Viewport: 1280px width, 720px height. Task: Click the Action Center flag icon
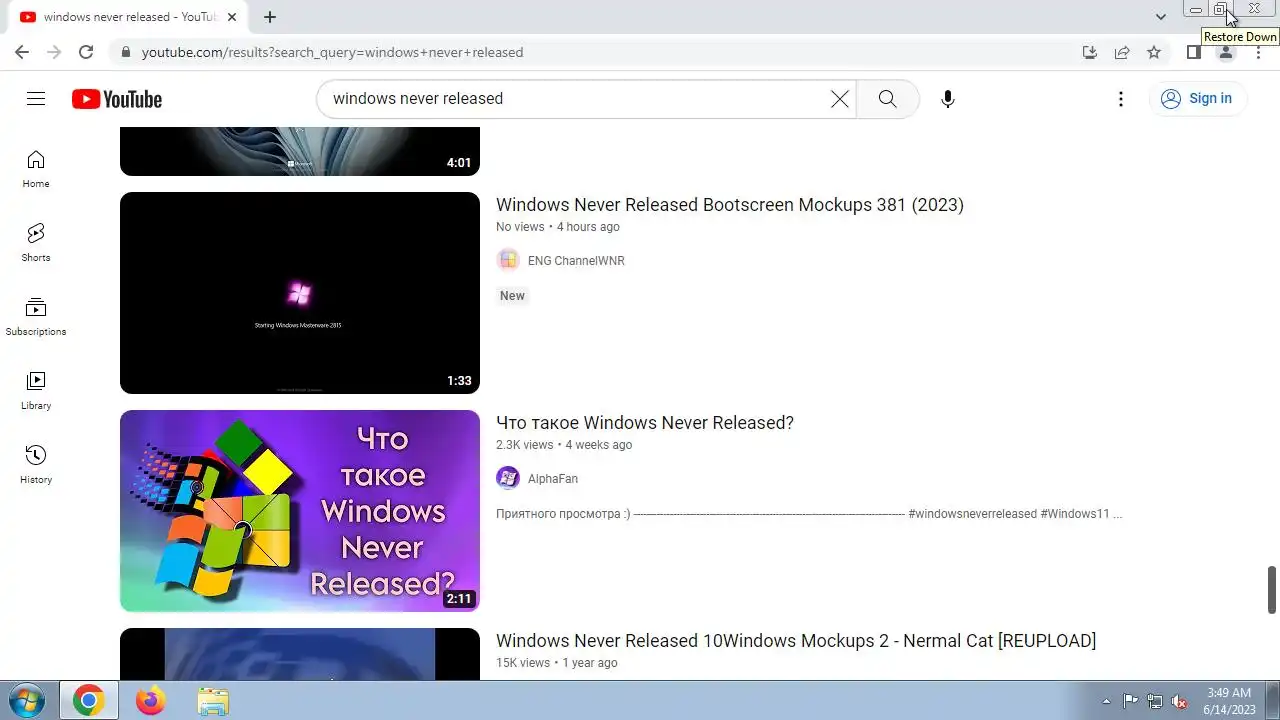click(1130, 701)
